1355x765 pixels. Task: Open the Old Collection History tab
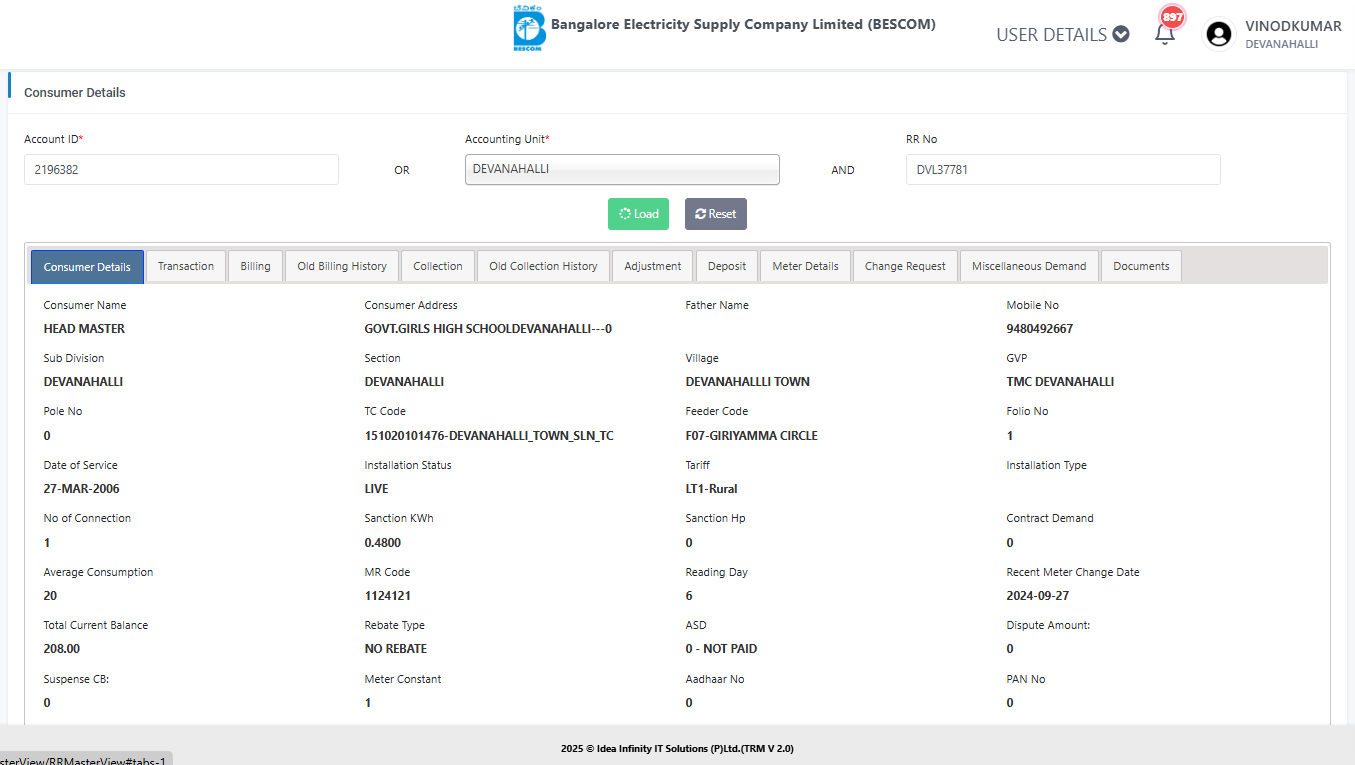(543, 266)
